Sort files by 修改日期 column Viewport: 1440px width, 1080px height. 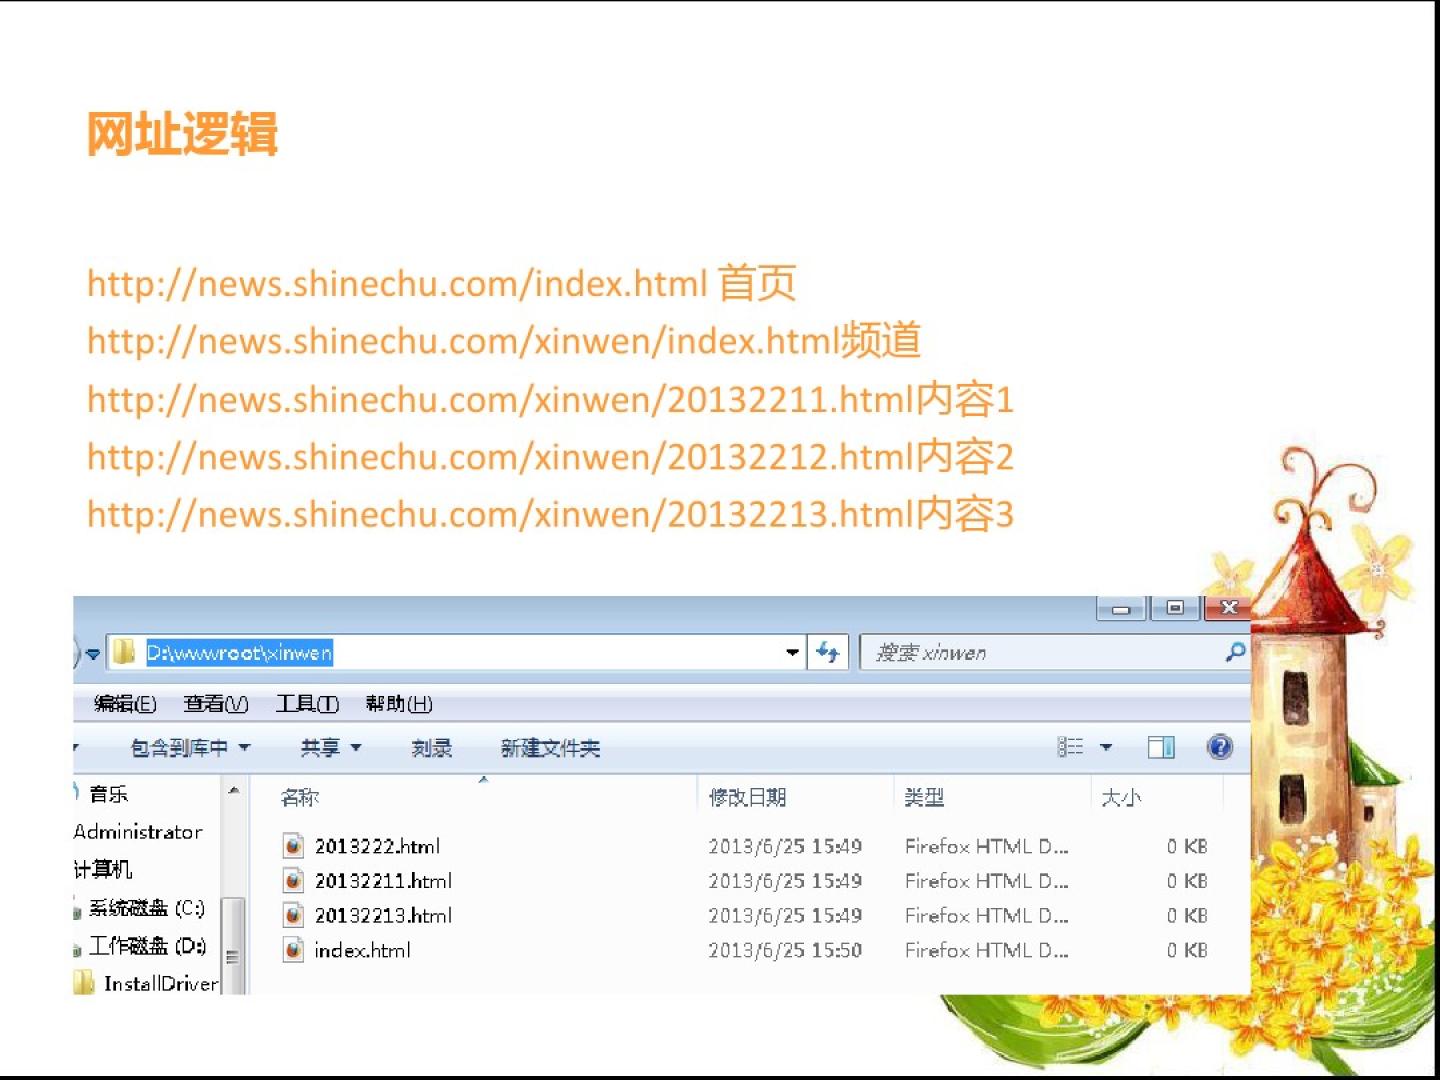pyautogui.click(x=747, y=797)
